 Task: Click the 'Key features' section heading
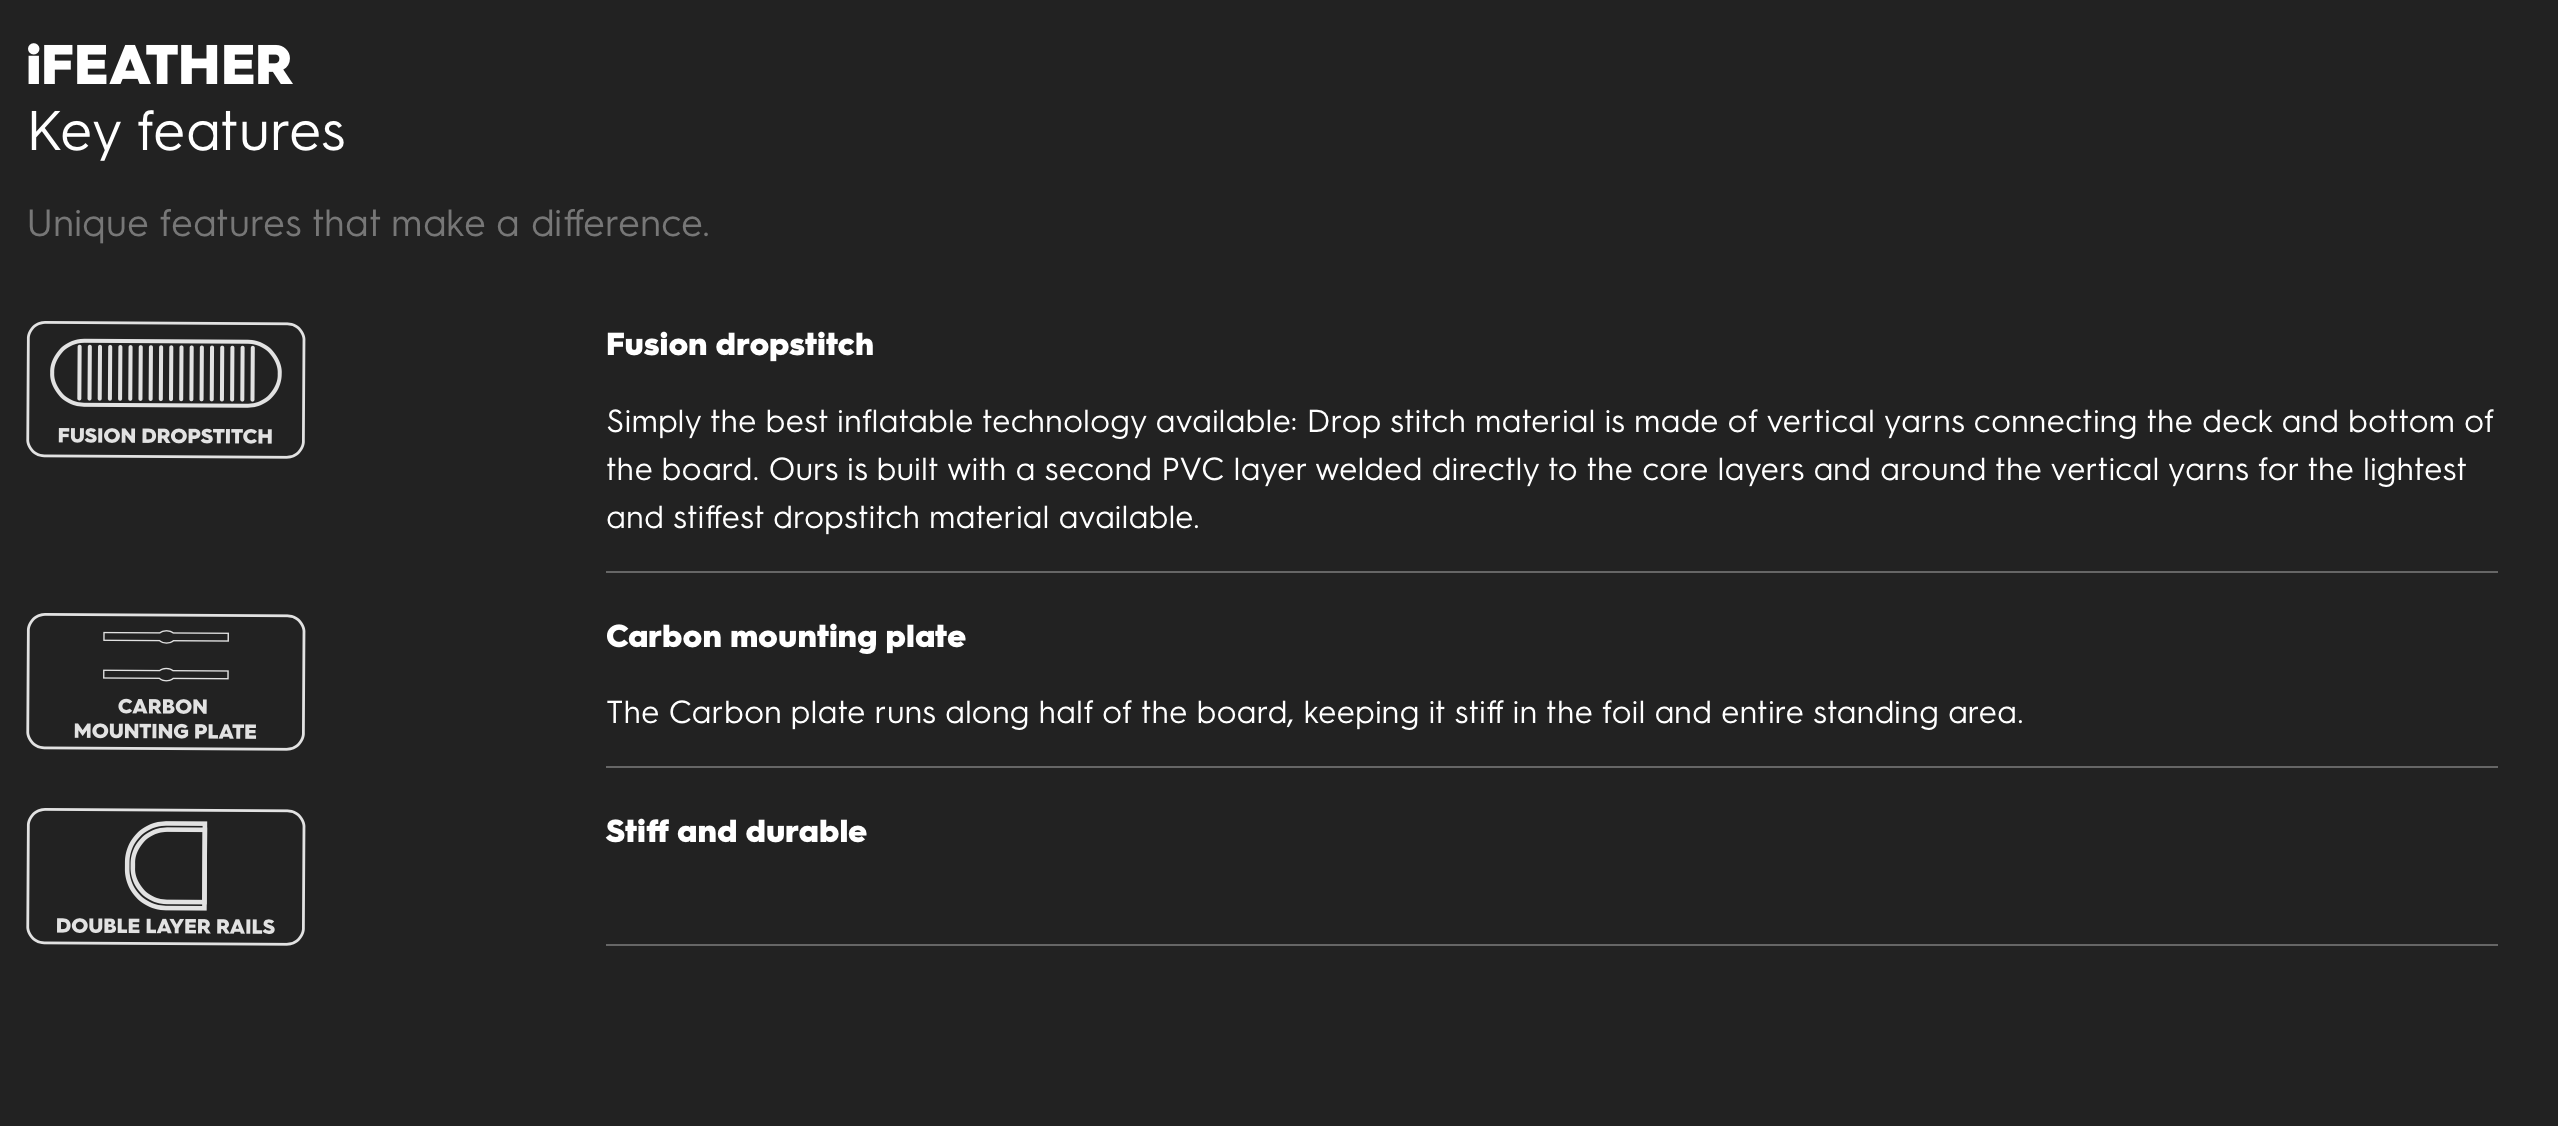point(186,132)
